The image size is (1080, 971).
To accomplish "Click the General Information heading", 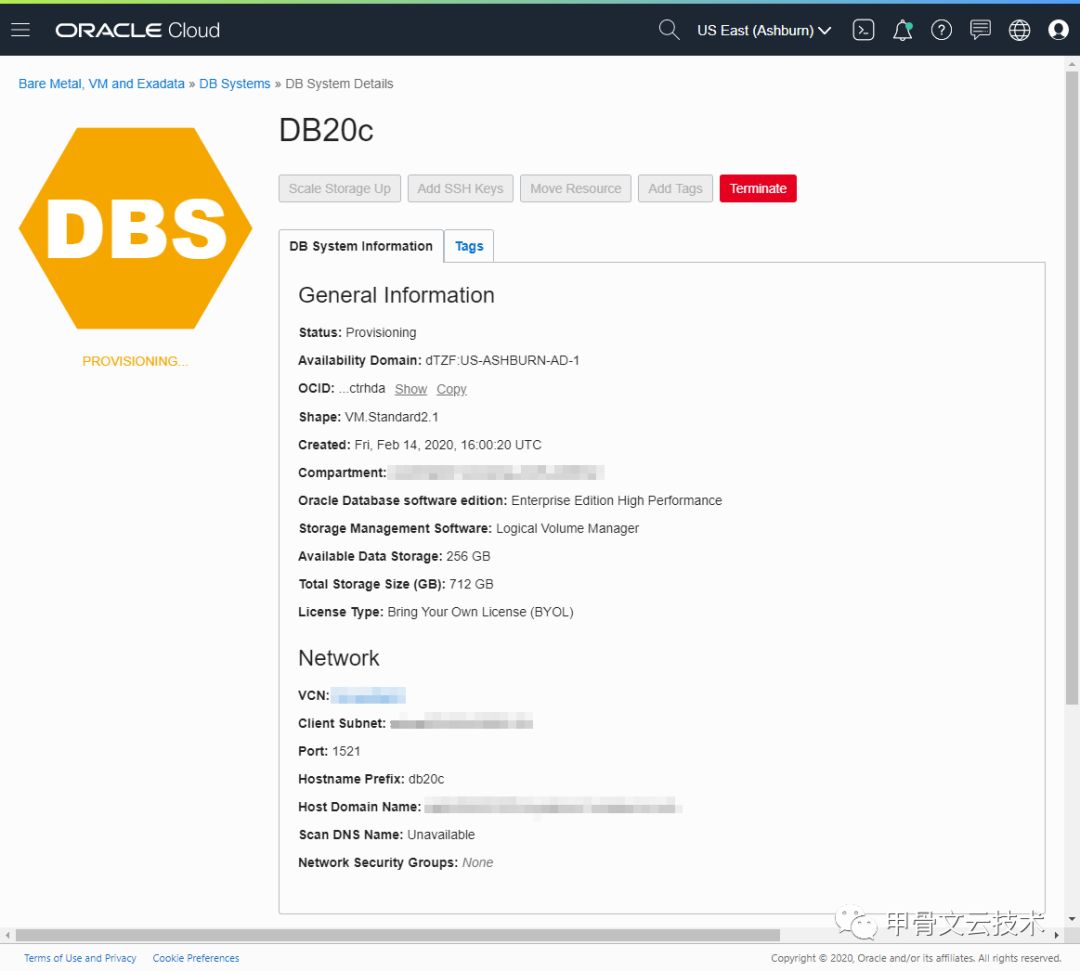I will coord(396,295).
